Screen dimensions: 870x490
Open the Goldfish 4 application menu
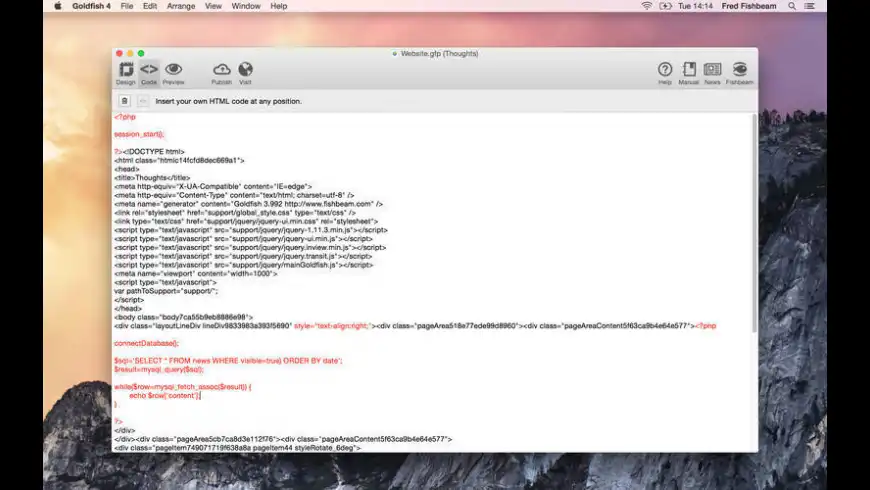92,6
